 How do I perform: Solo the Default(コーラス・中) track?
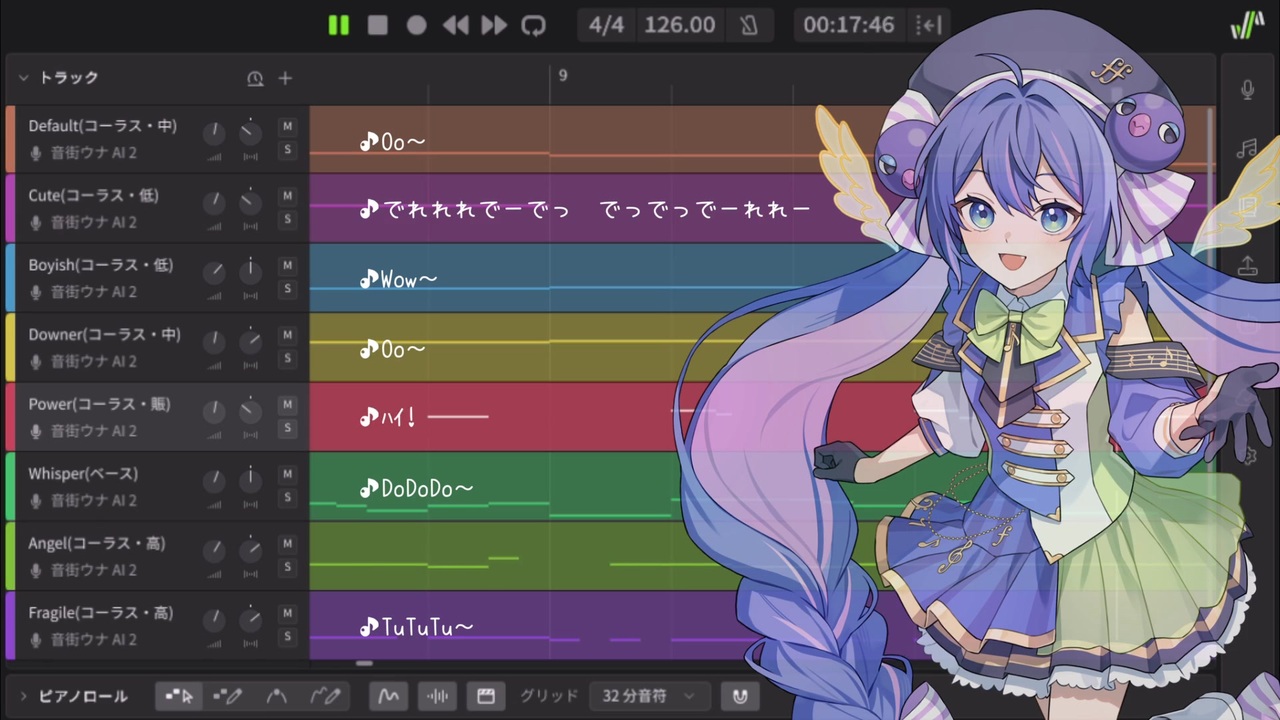pos(287,150)
